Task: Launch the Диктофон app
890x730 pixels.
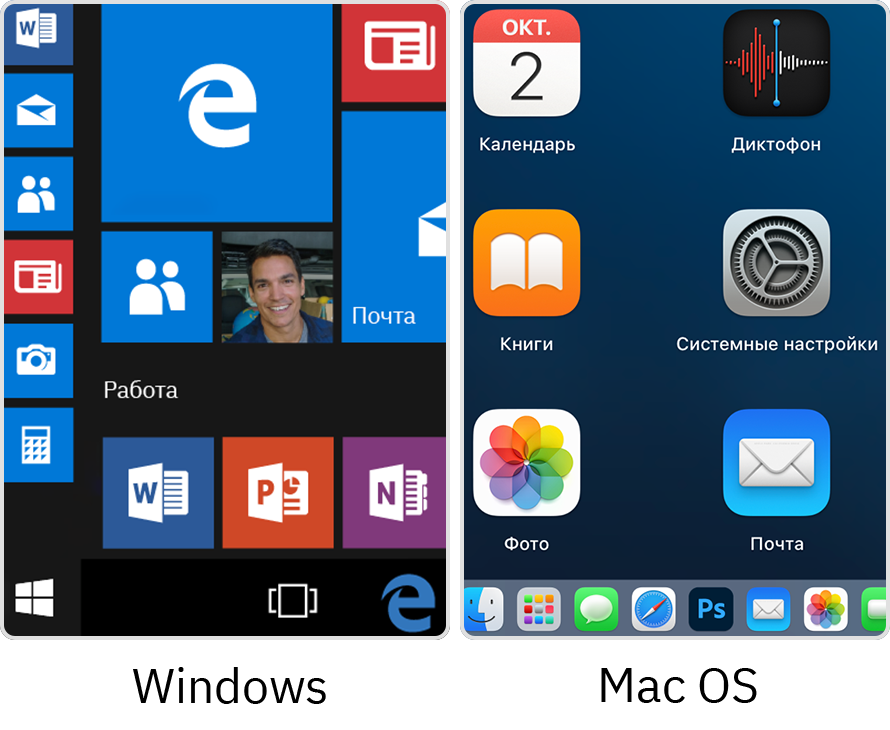Action: (x=776, y=63)
